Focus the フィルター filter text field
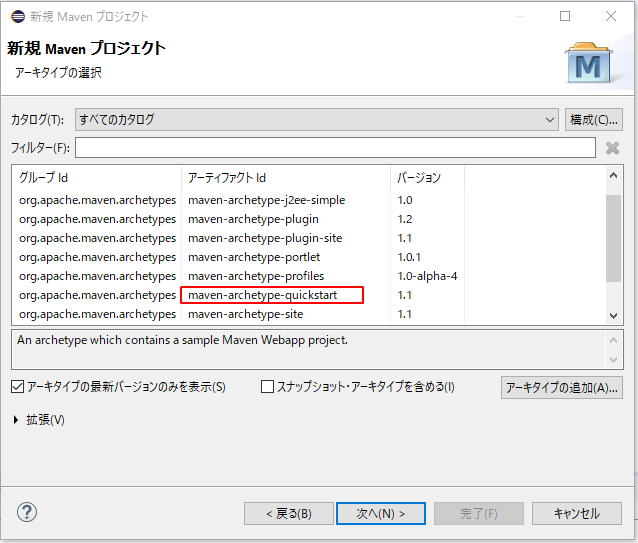The width and height of the screenshot is (638, 543). tap(335, 148)
